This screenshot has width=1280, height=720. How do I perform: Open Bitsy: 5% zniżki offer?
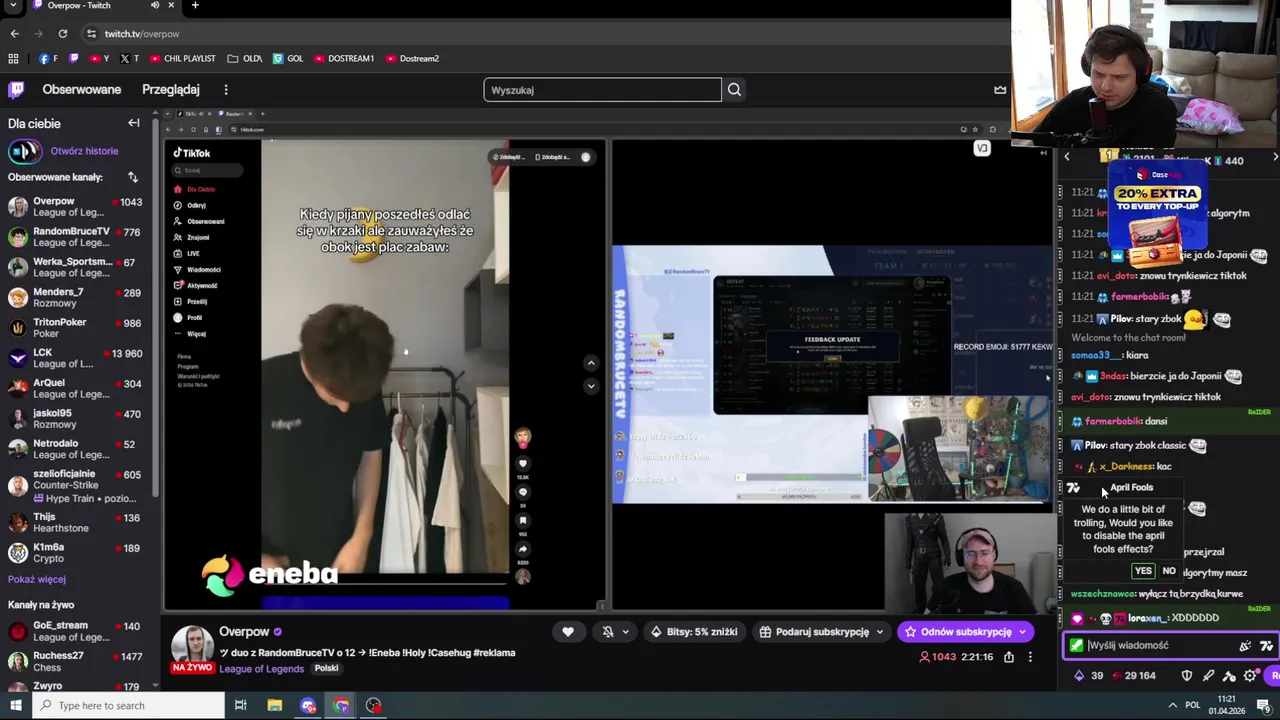(694, 632)
